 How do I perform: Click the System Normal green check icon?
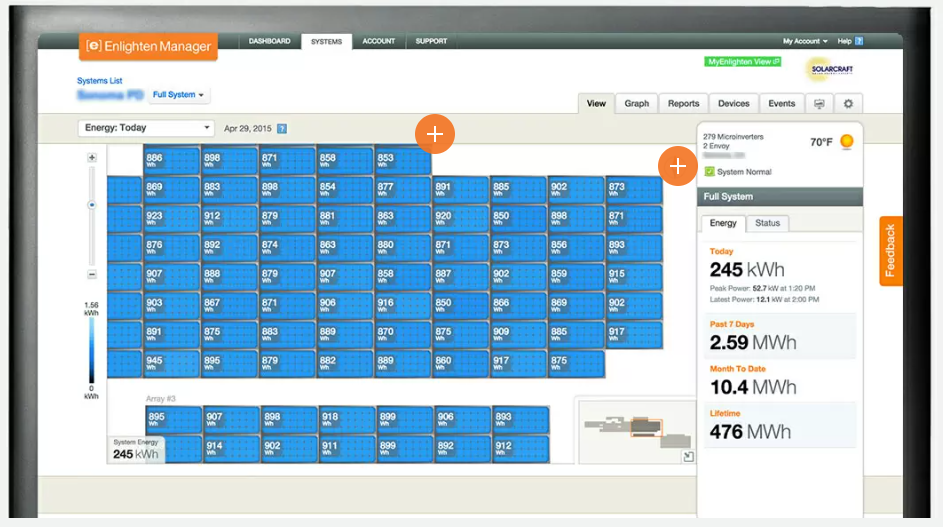[x=710, y=171]
